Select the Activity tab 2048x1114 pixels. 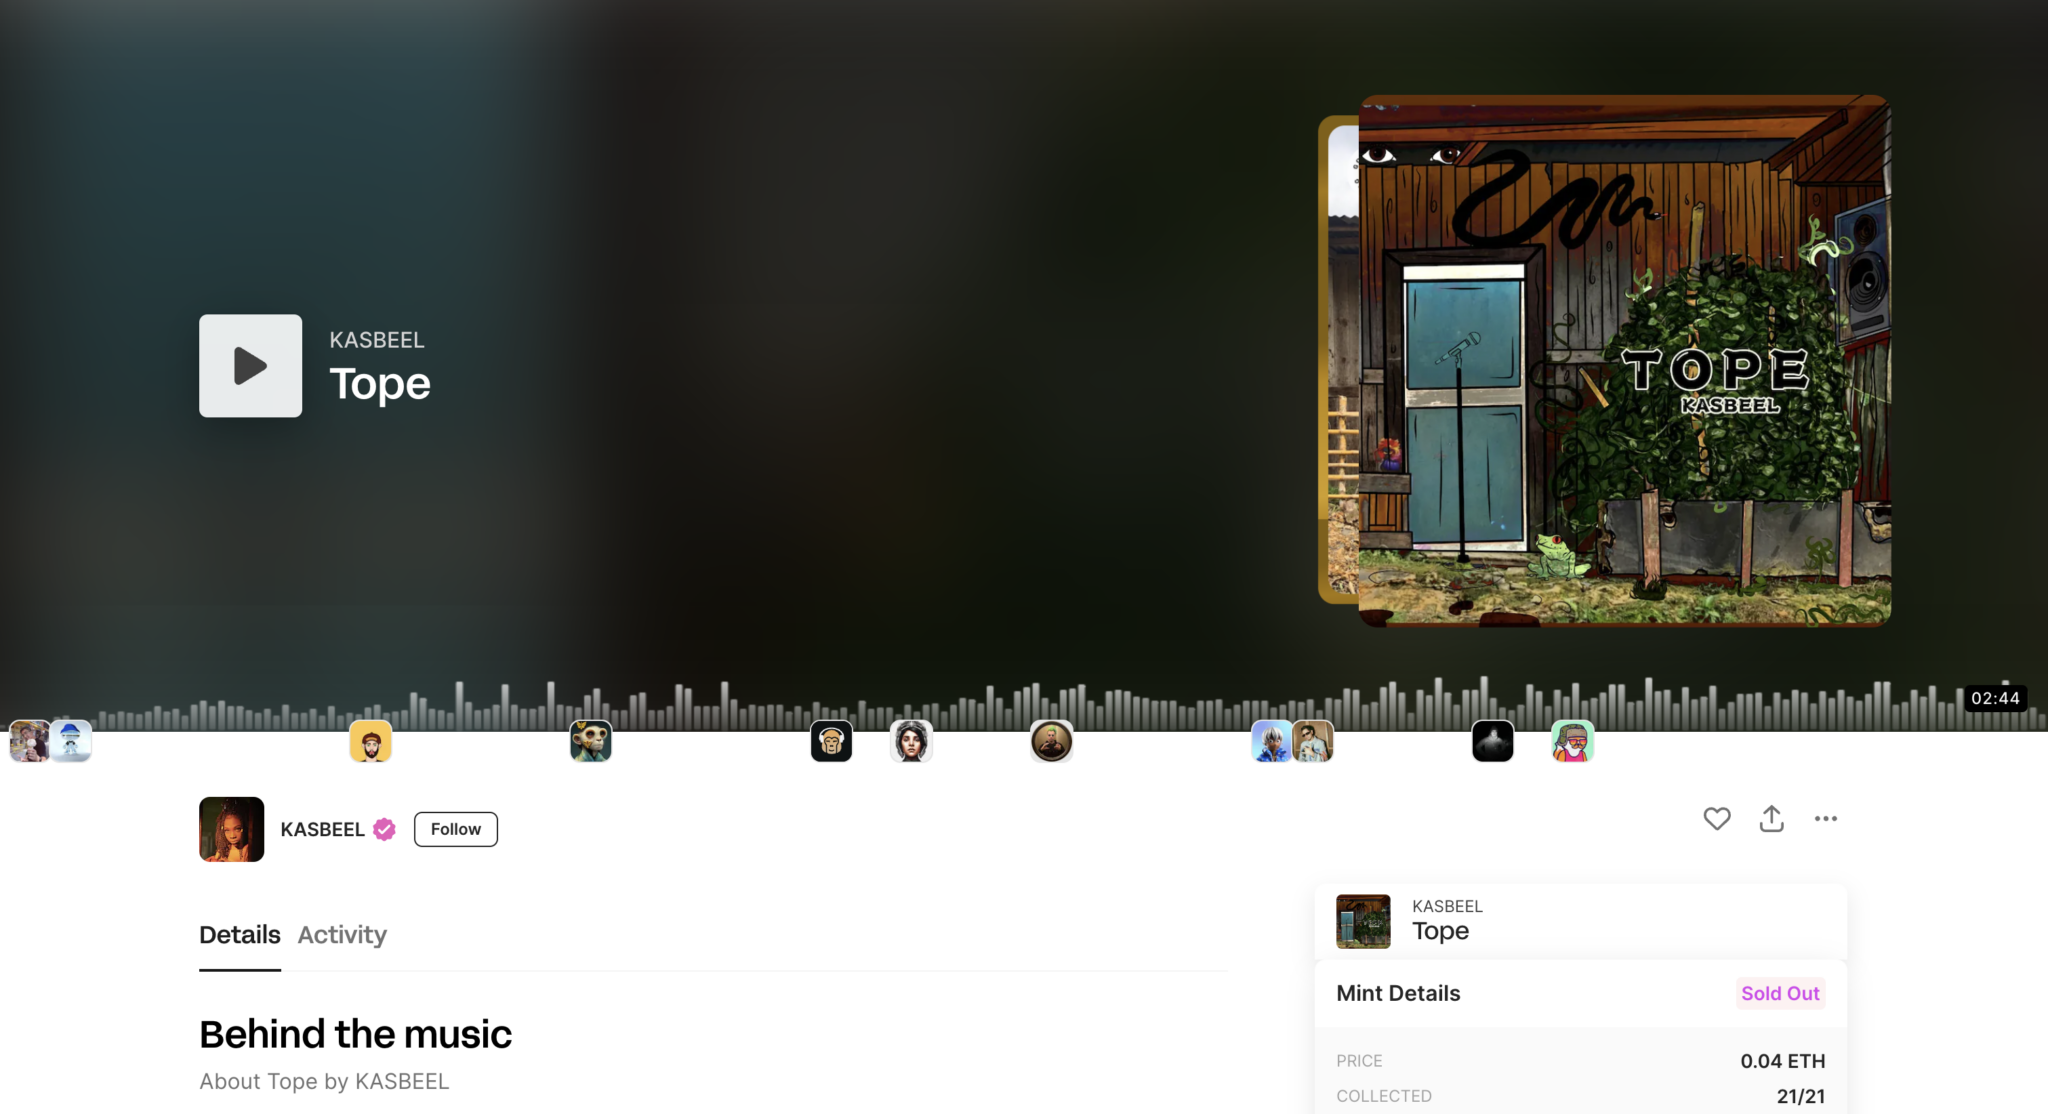(342, 933)
